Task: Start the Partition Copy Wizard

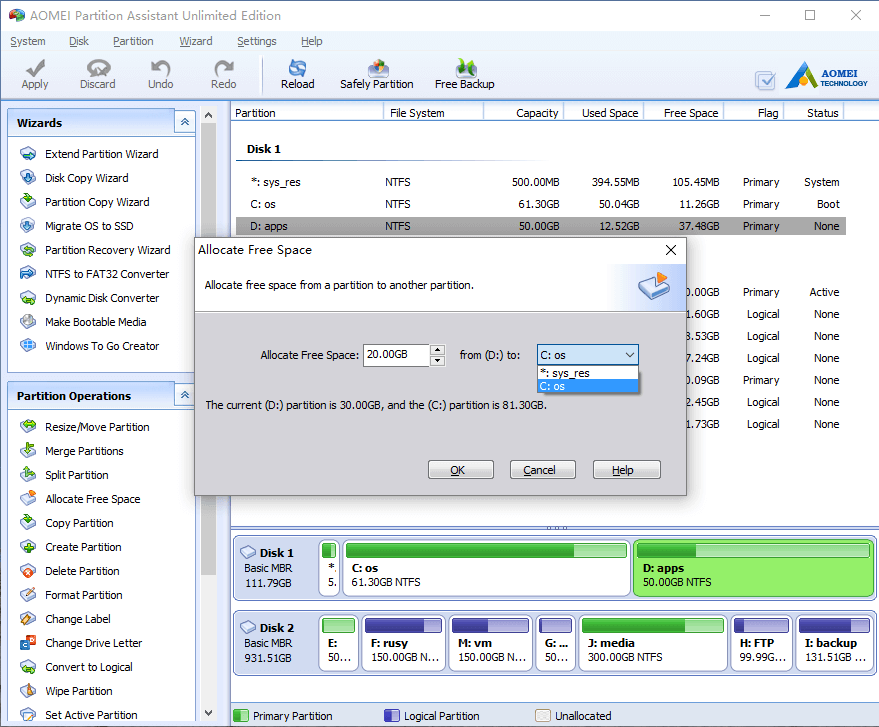Action: [97, 202]
